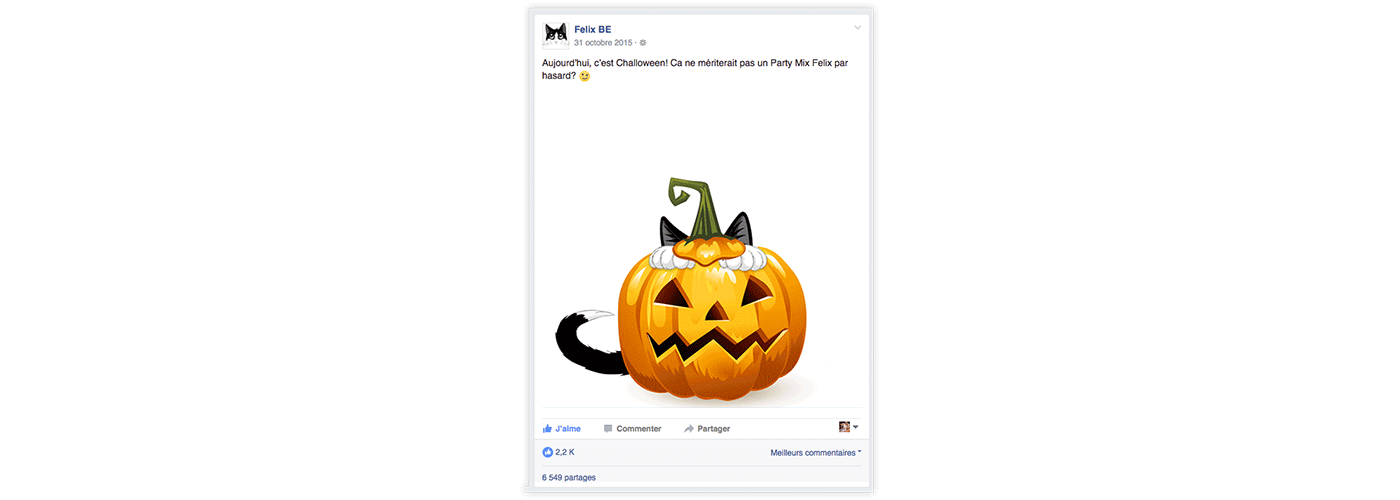Viewport: 1400px width, 500px height.
Task: Click the Felix BE cat avatar
Action: pyautogui.click(x=555, y=35)
